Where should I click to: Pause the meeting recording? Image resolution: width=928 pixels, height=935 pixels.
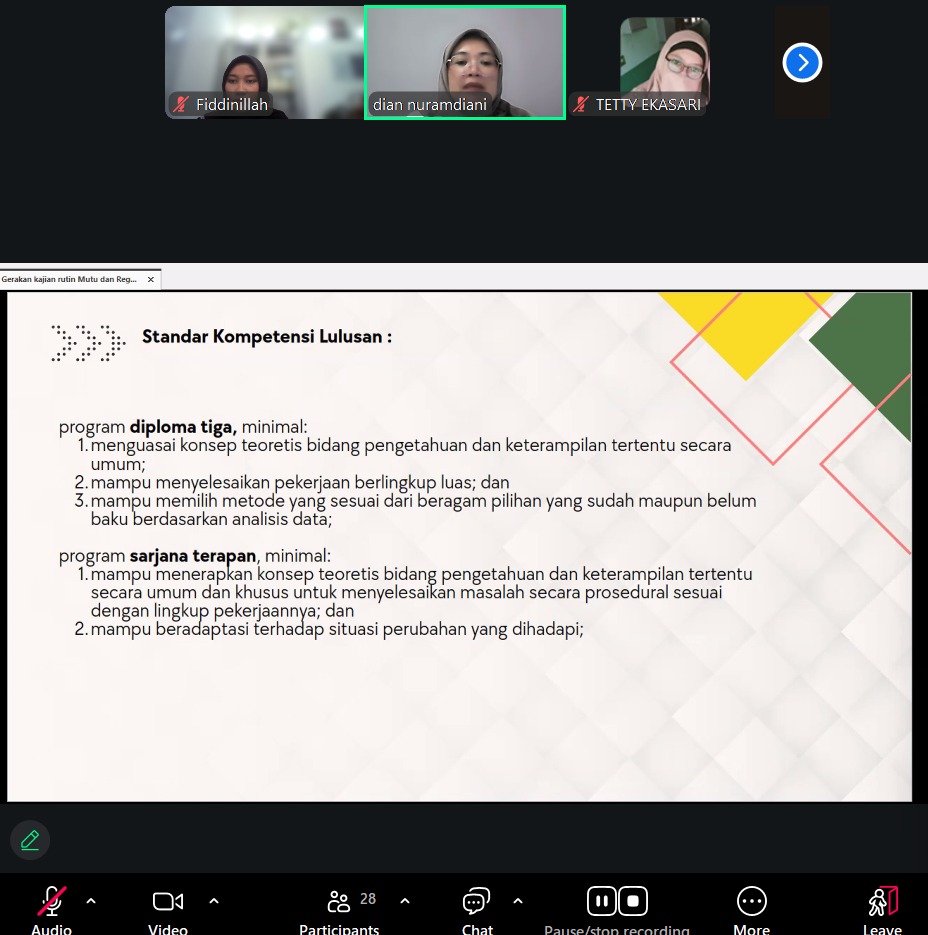pyautogui.click(x=601, y=901)
